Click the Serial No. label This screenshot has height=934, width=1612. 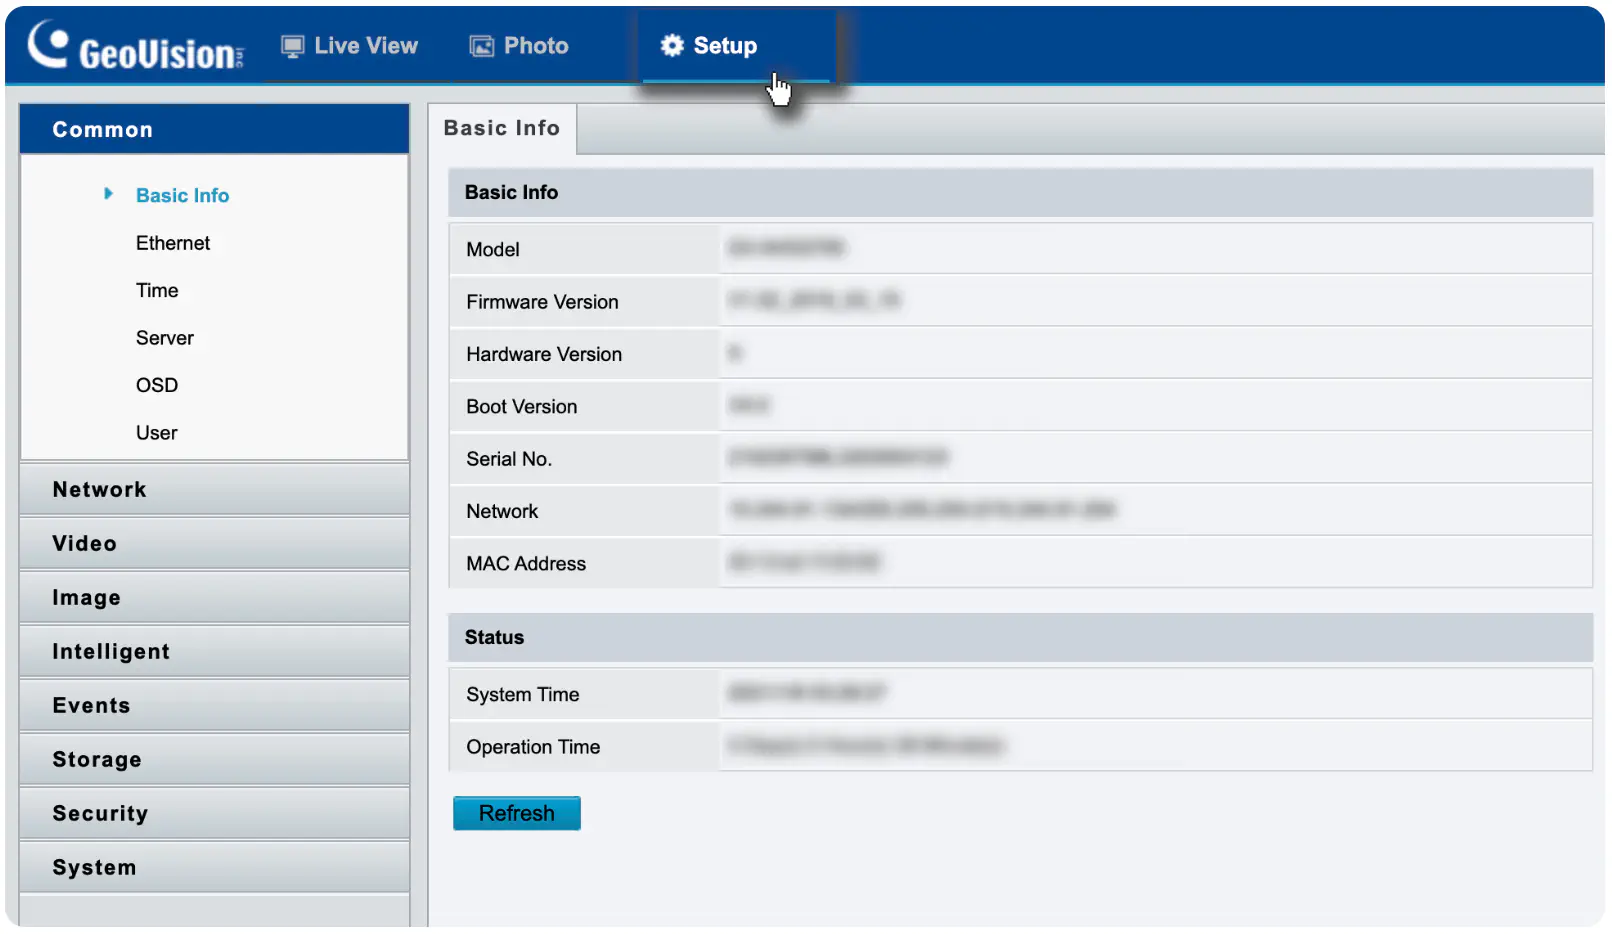coord(509,459)
